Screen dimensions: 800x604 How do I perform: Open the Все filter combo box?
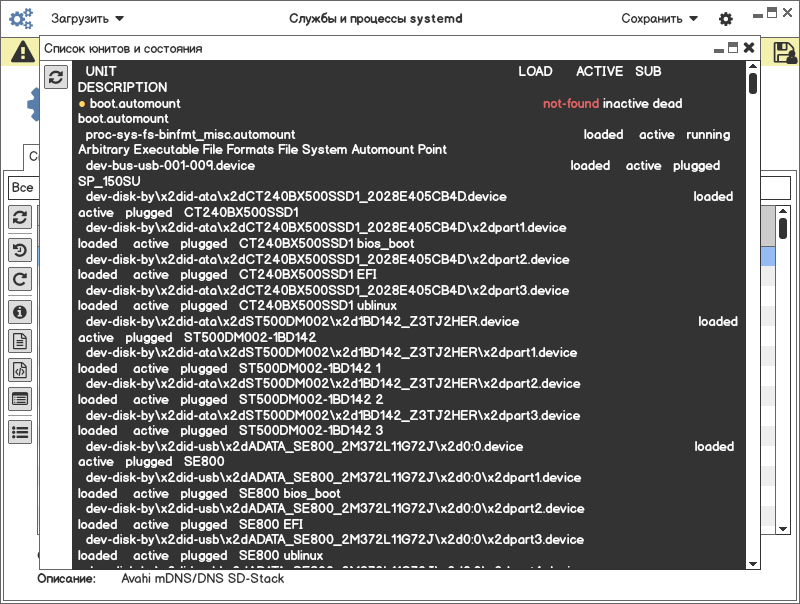point(22,188)
